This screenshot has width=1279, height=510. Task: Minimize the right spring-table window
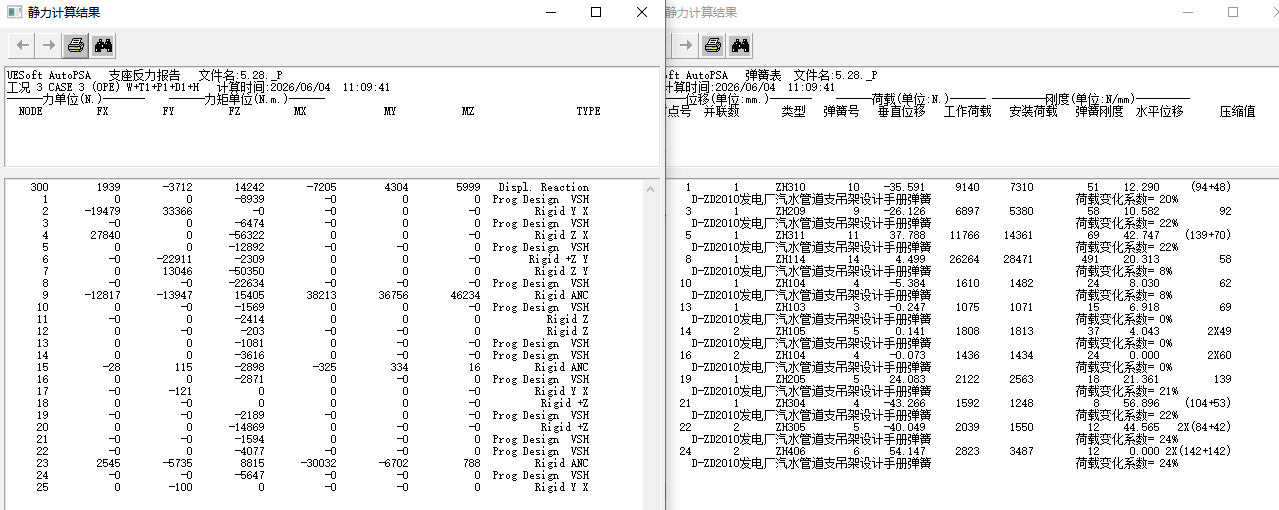1187,13
